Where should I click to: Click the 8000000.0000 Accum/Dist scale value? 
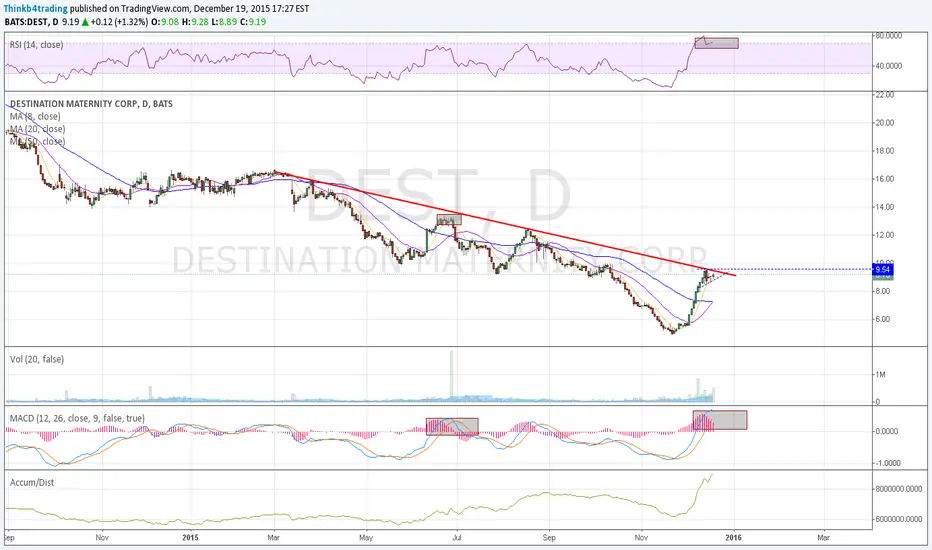[898, 489]
